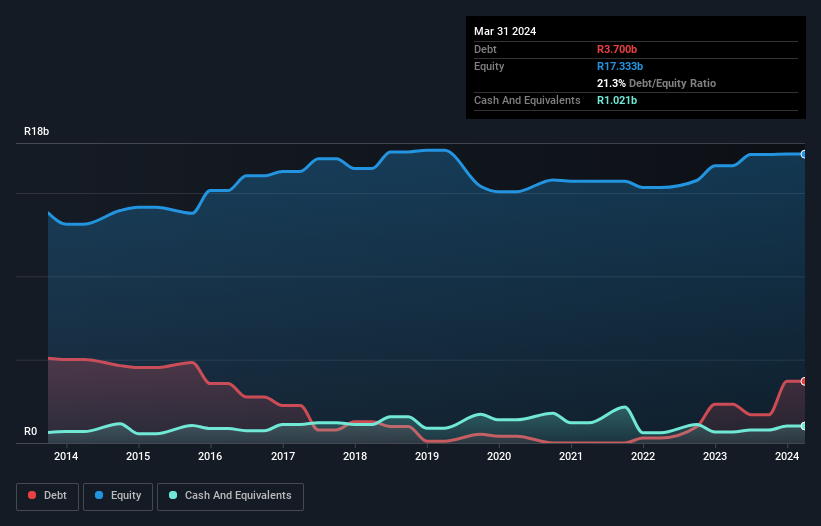Click the Debt label in tooltip
Viewport: 821px width, 526px height.
pyautogui.click(x=485, y=49)
